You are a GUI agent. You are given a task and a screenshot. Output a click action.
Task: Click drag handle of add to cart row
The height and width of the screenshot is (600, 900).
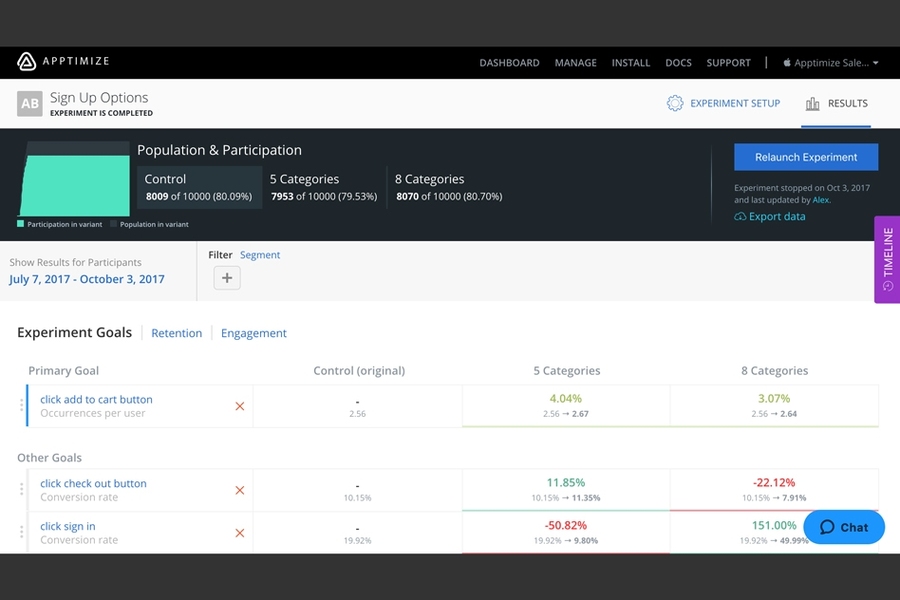(22, 405)
